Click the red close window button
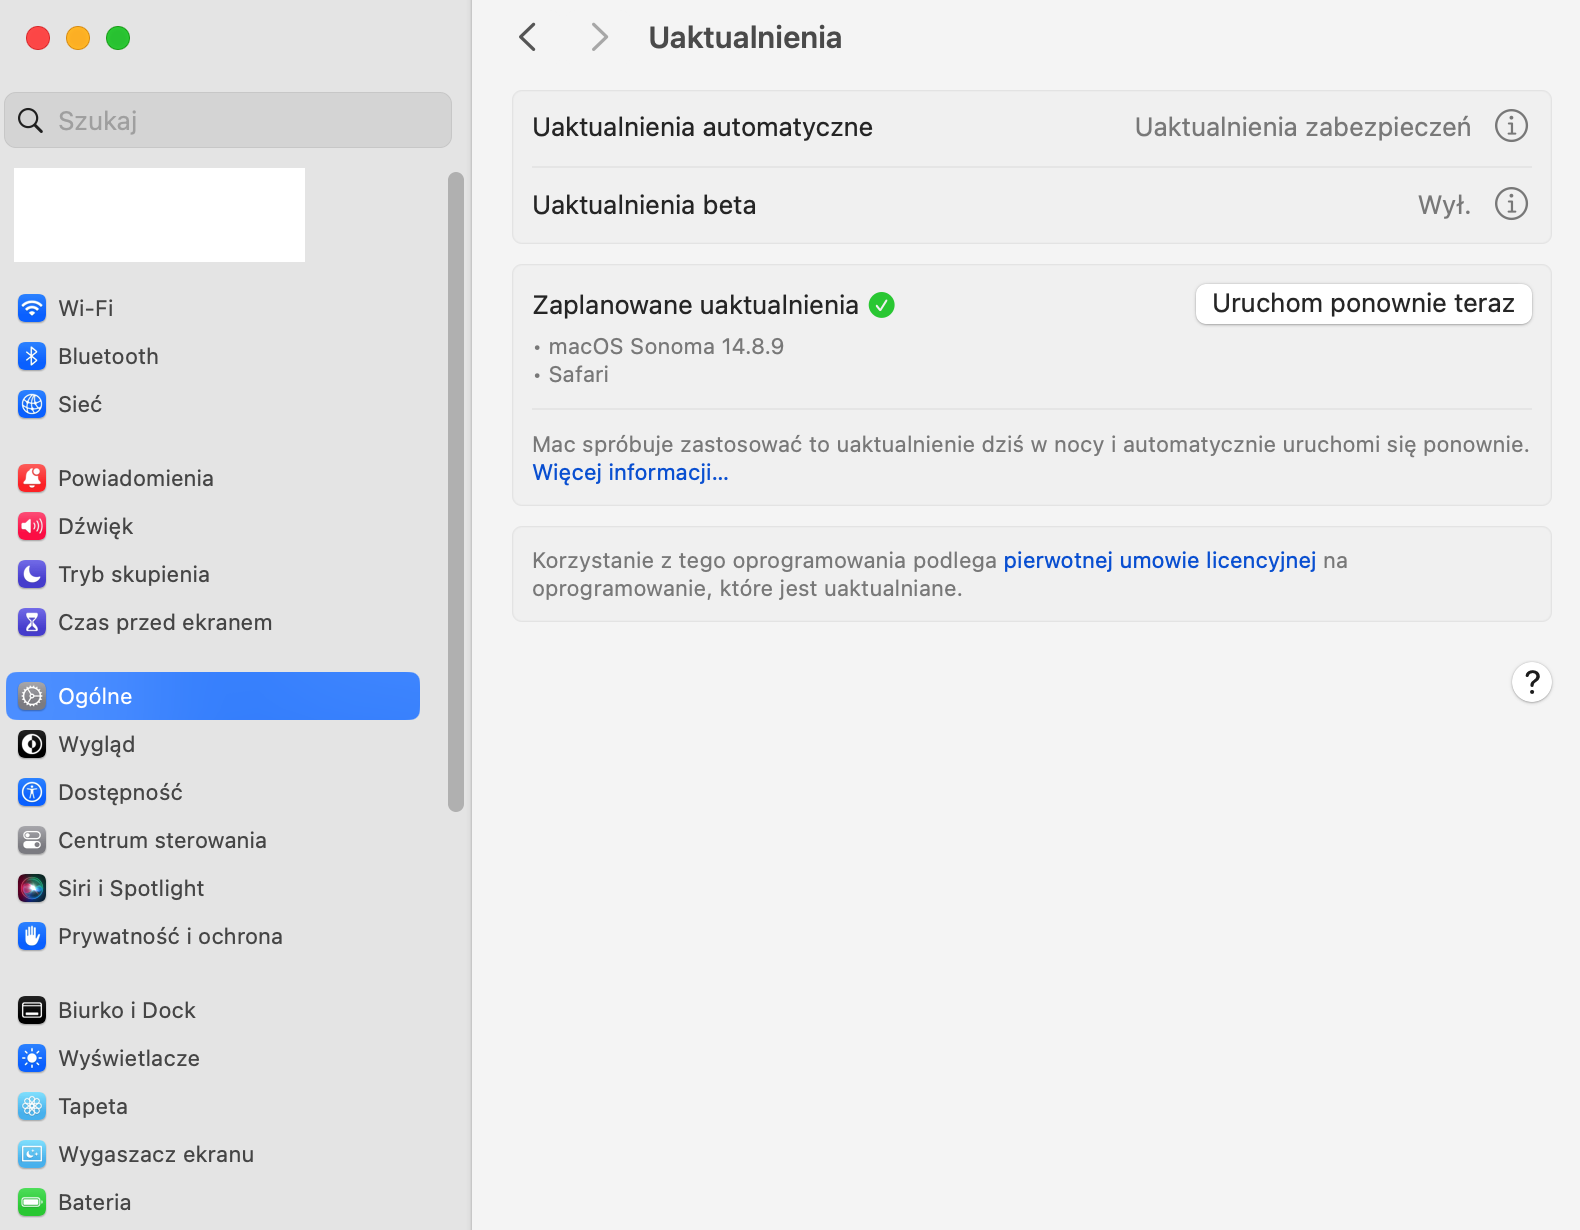The width and height of the screenshot is (1580, 1230). coord(38,38)
